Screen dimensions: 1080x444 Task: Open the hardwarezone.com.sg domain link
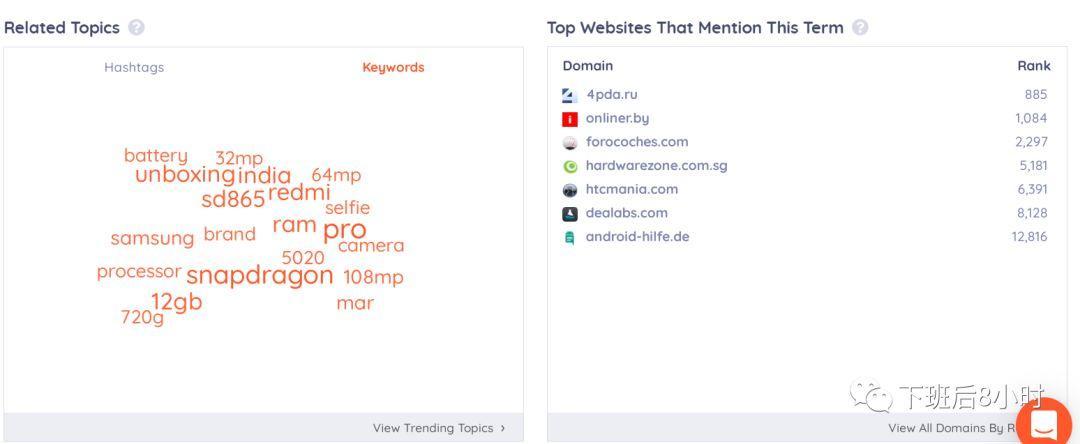tap(656, 166)
